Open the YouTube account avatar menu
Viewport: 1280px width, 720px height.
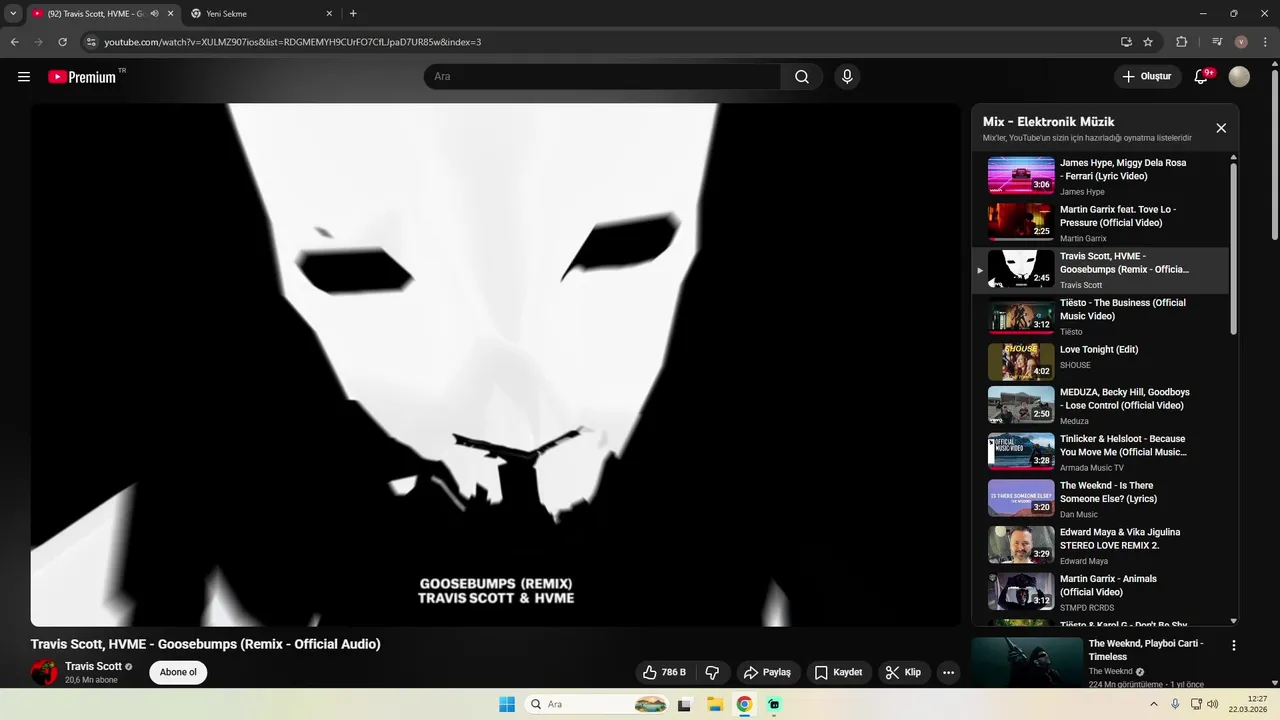click(x=1239, y=77)
